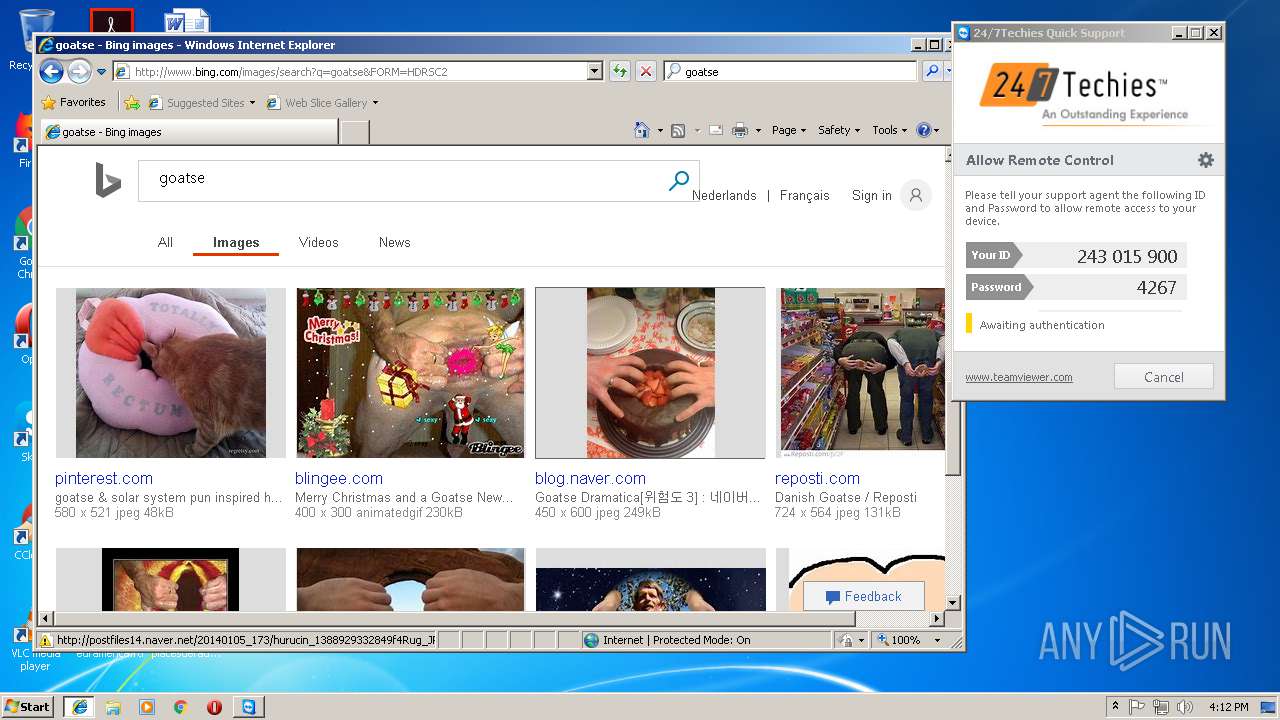Expand the address bar URL dropdown
The width and height of the screenshot is (1280, 720).
tap(595, 71)
